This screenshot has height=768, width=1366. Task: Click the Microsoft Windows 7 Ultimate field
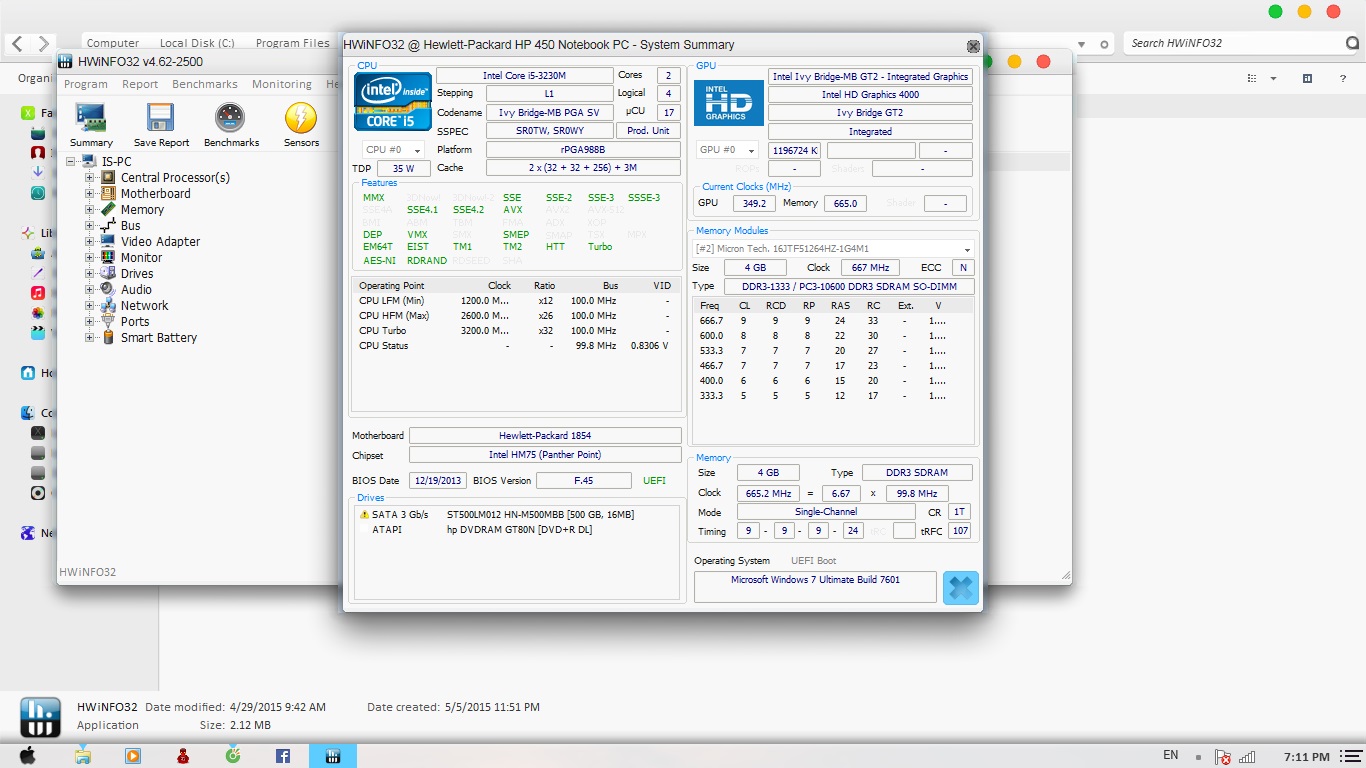pyautogui.click(x=815, y=587)
